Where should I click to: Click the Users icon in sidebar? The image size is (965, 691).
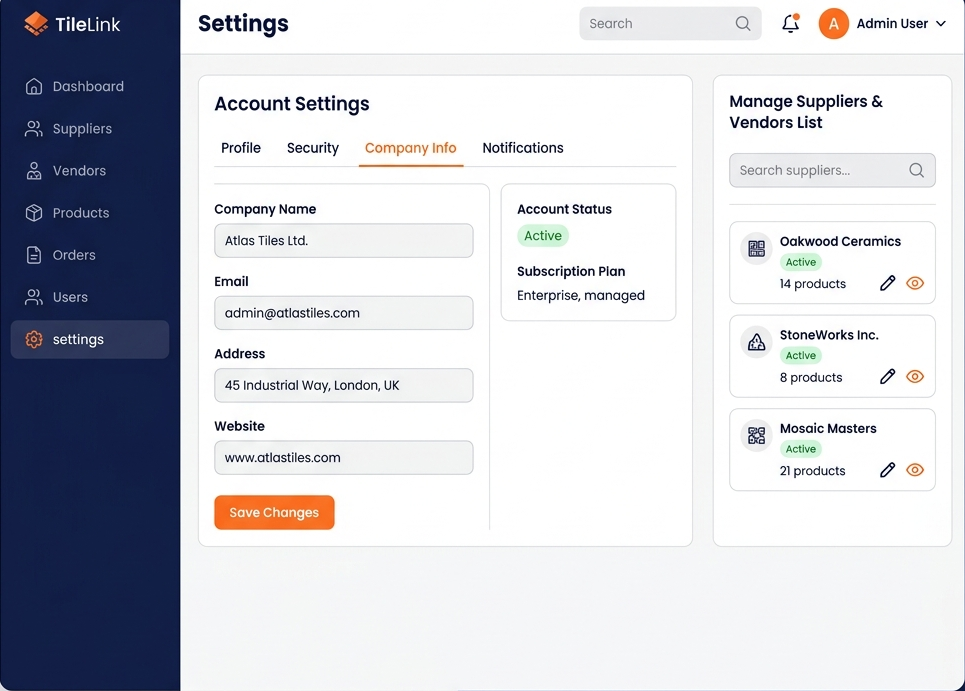click(34, 297)
